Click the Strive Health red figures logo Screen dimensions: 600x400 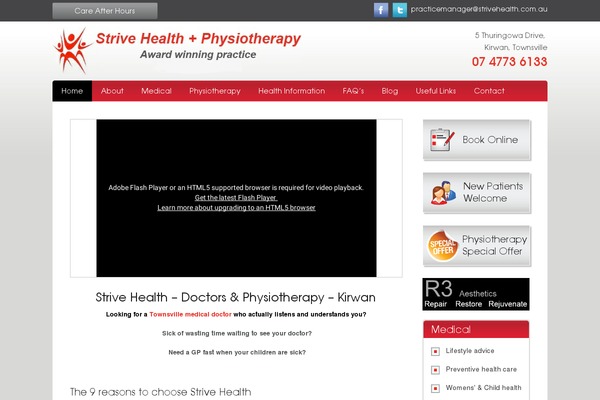coord(73,50)
